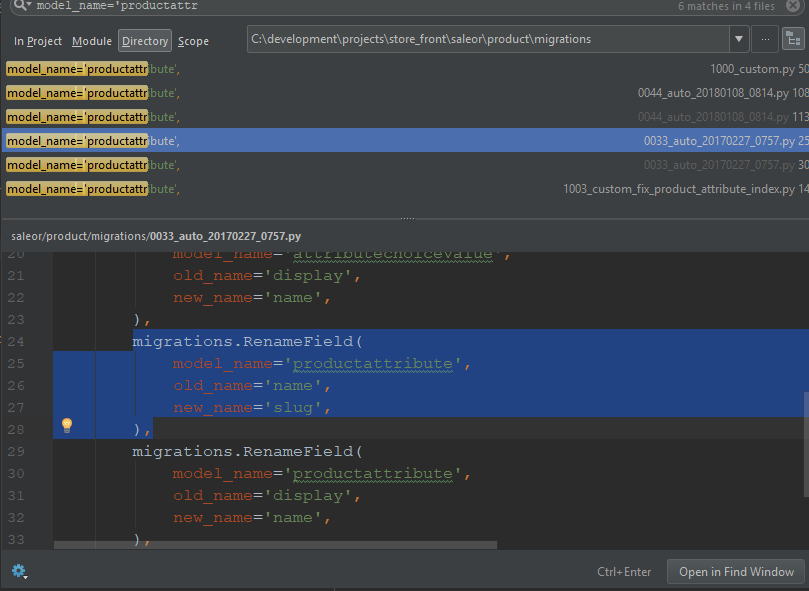The image size is (809, 591).
Task: Click line number 24 in gutter
Action: coord(16,342)
